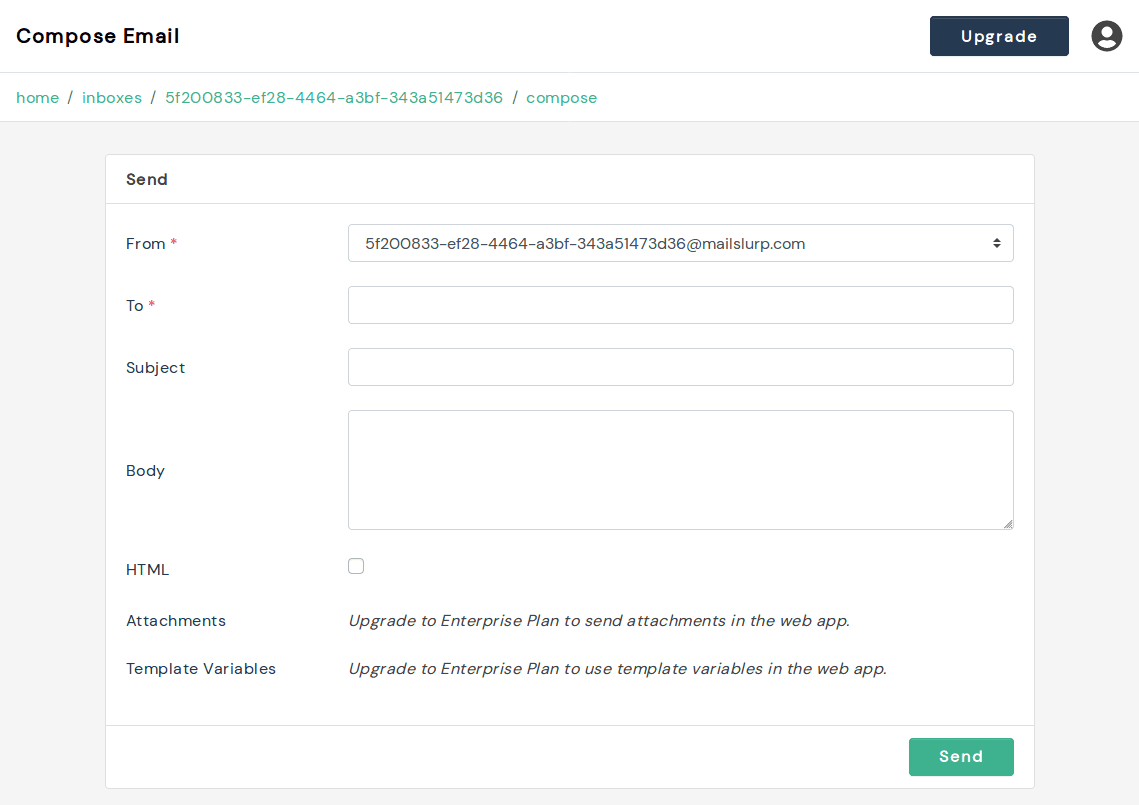
Task: Click the Upgrade button
Action: coord(998,35)
